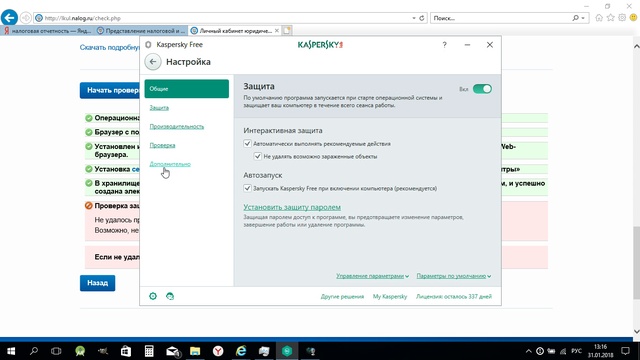640x360 pixels.
Task: Open File Explorer from the taskbar
Action: pyautogui.click(x=195, y=351)
